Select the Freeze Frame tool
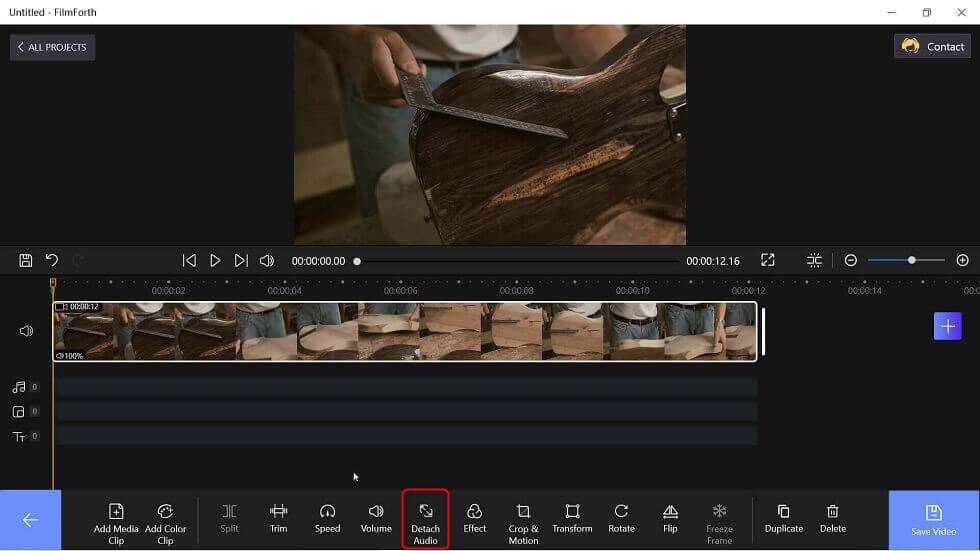The width and height of the screenshot is (980, 551). (x=719, y=524)
